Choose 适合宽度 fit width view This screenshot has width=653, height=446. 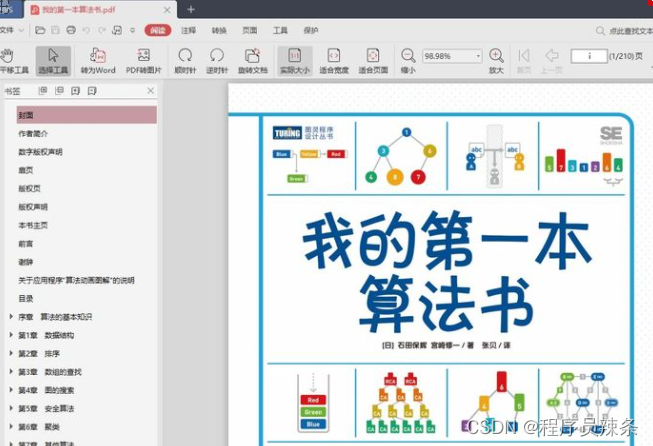334,61
